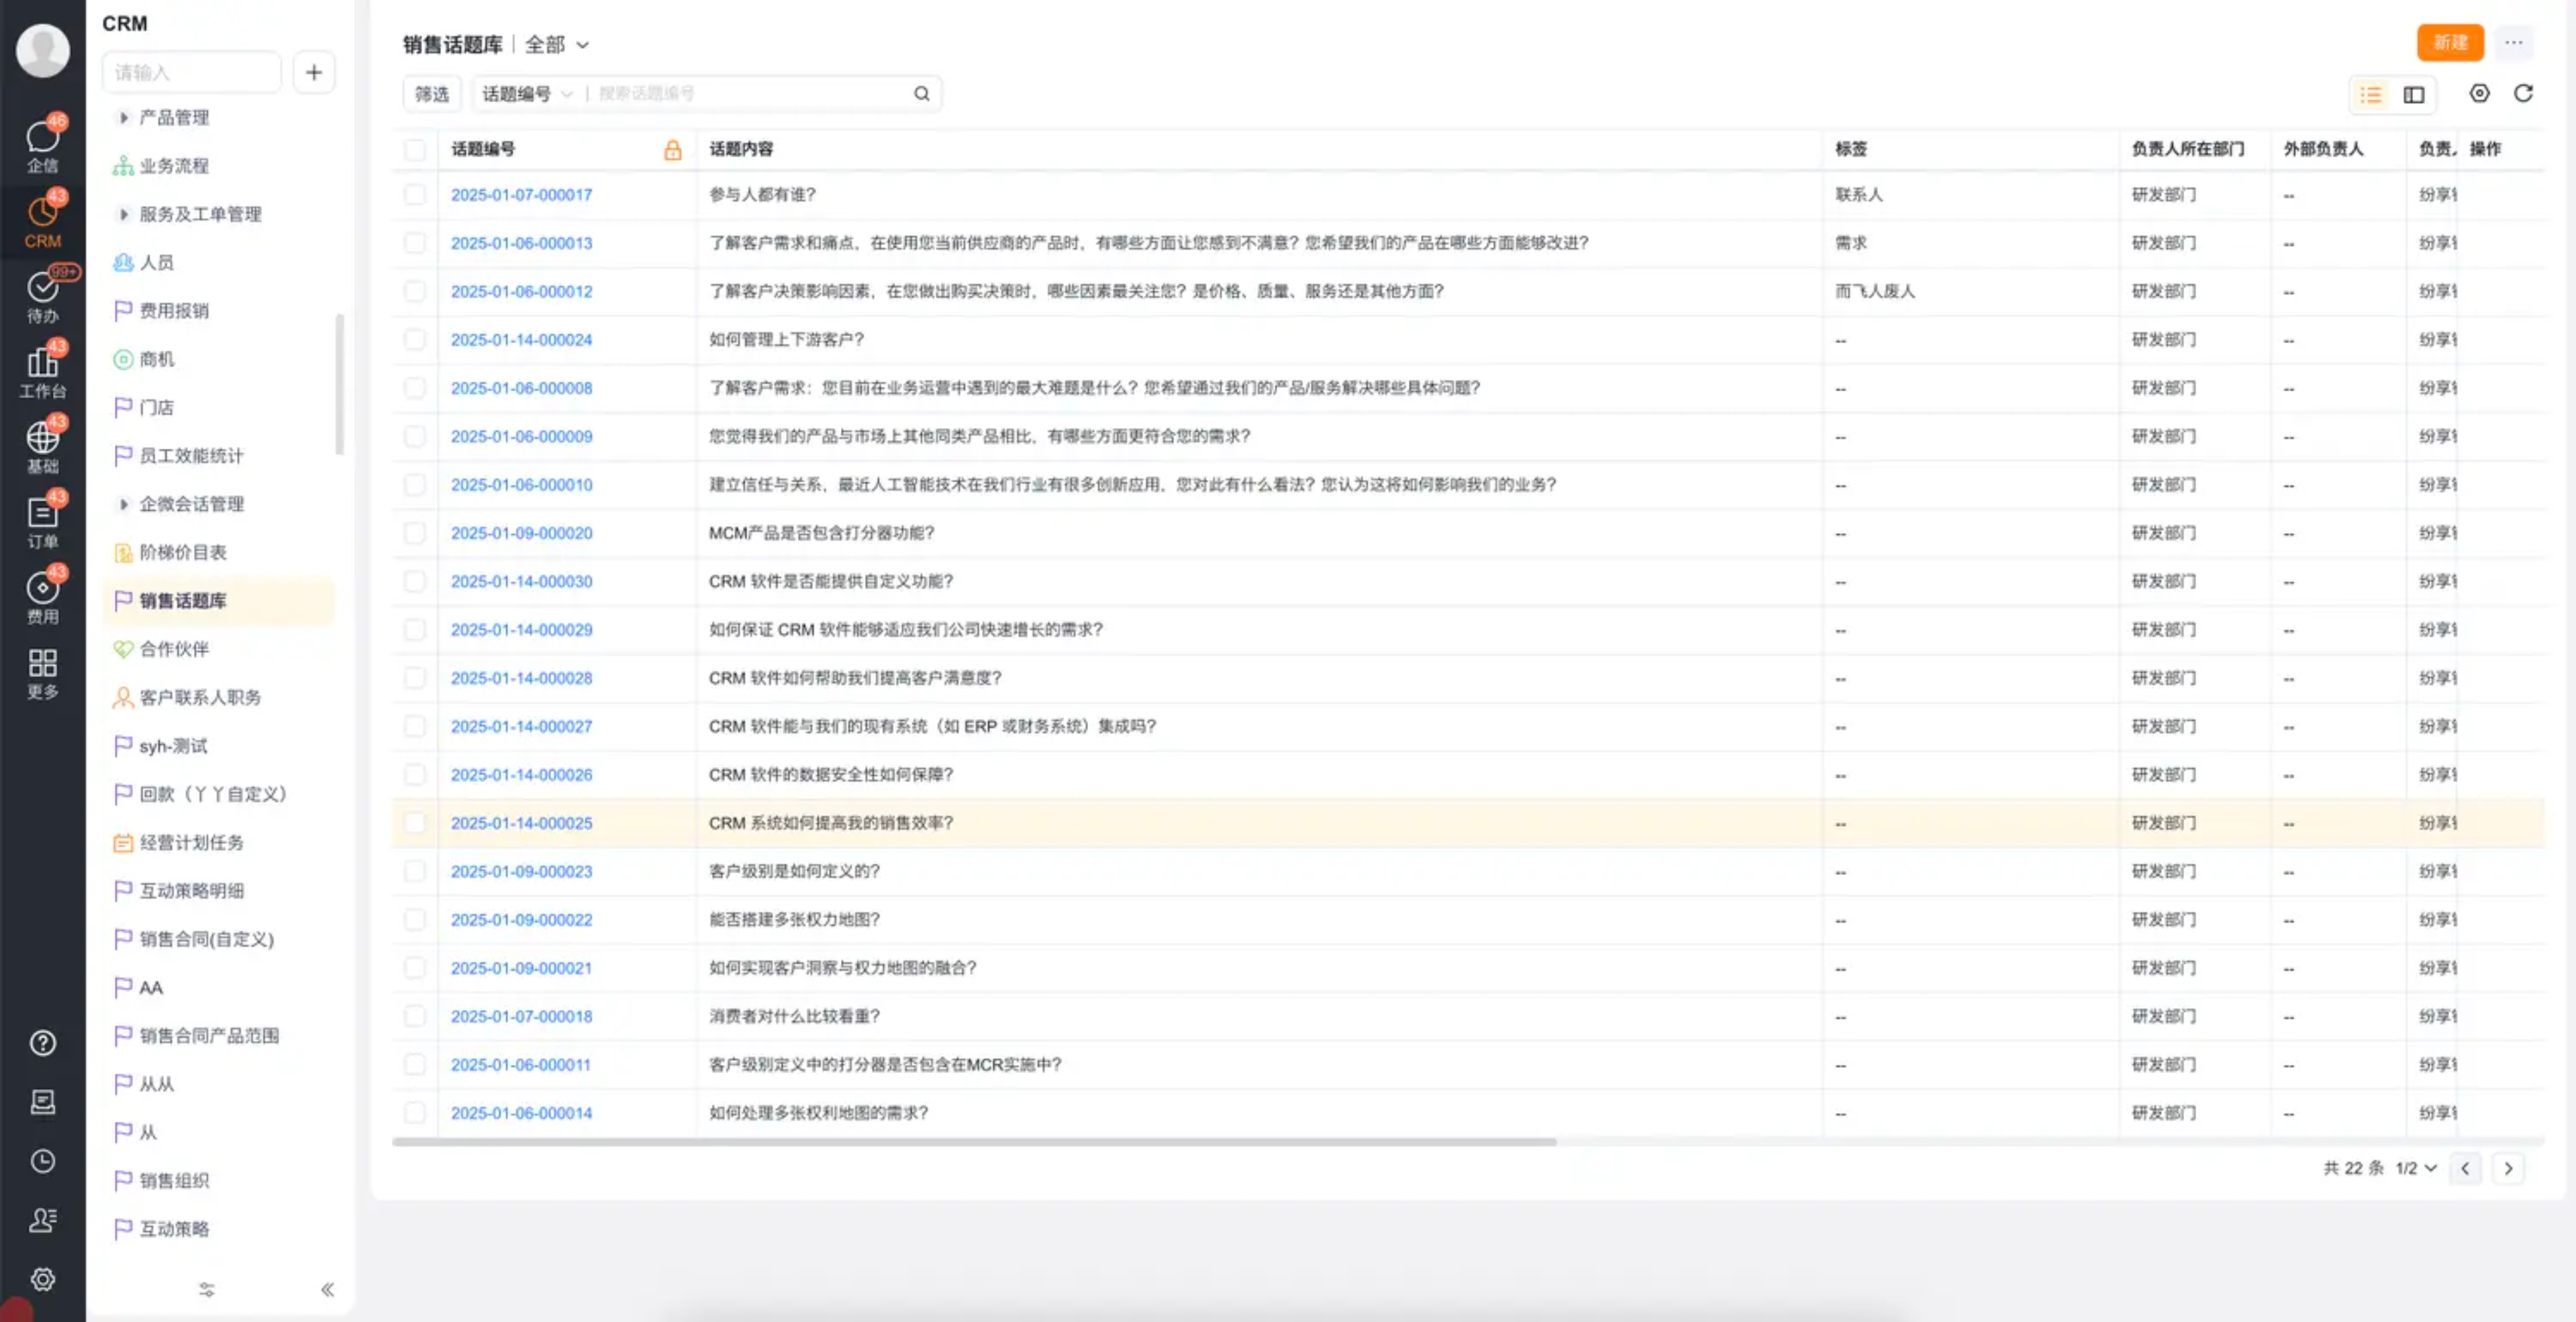The width and height of the screenshot is (2576, 1322).
Task: Click the refresh icon in the toolbar
Action: (2523, 93)
